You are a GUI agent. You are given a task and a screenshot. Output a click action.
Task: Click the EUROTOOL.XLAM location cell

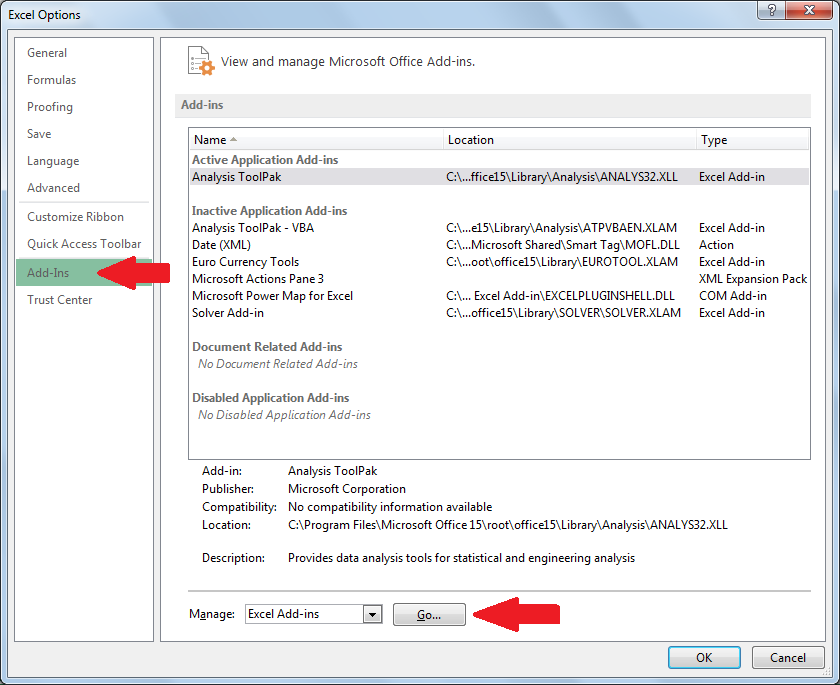[x=561, y=262]
